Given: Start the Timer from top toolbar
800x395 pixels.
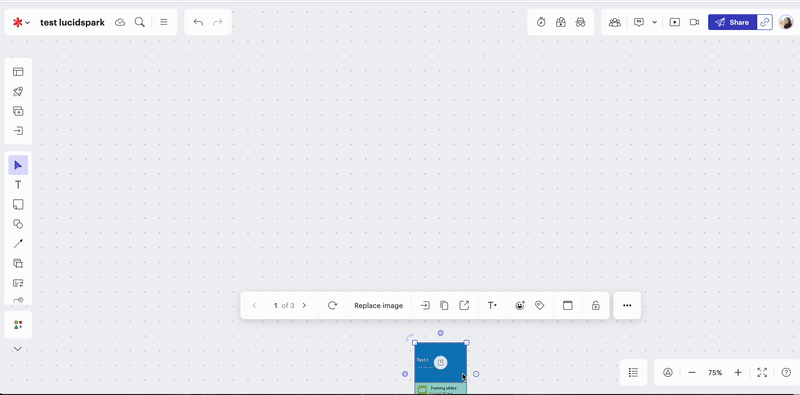Looking at the screenshot, I should (x=541, y=22).
